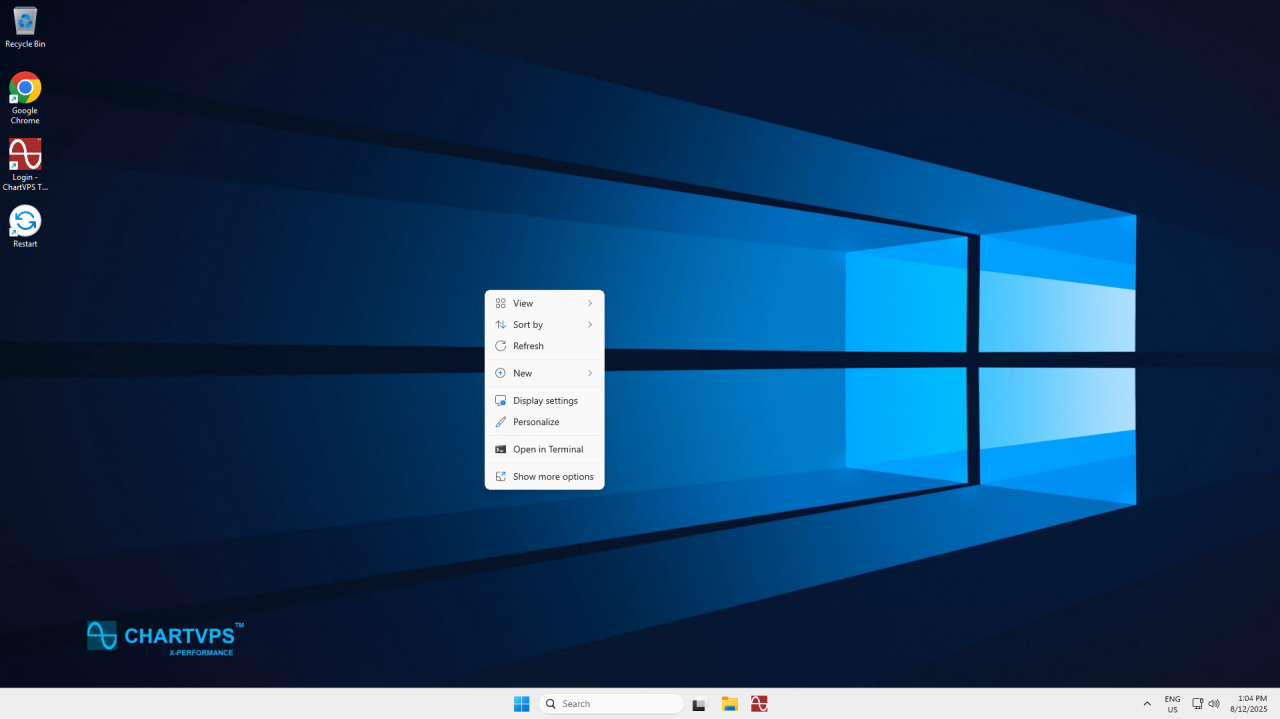
Task: Choose Personalize in the context menu
Action: click(536, 422)
